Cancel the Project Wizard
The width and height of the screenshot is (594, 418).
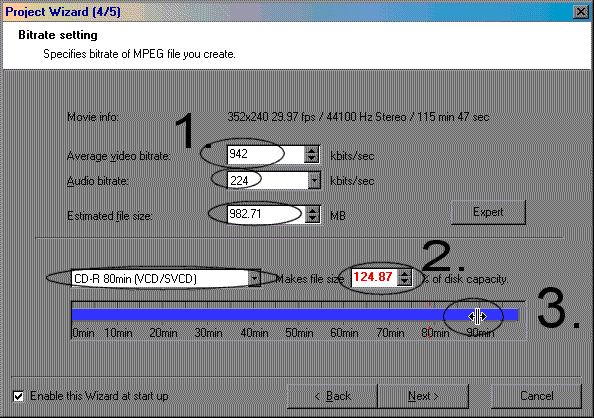coord(536,396)
